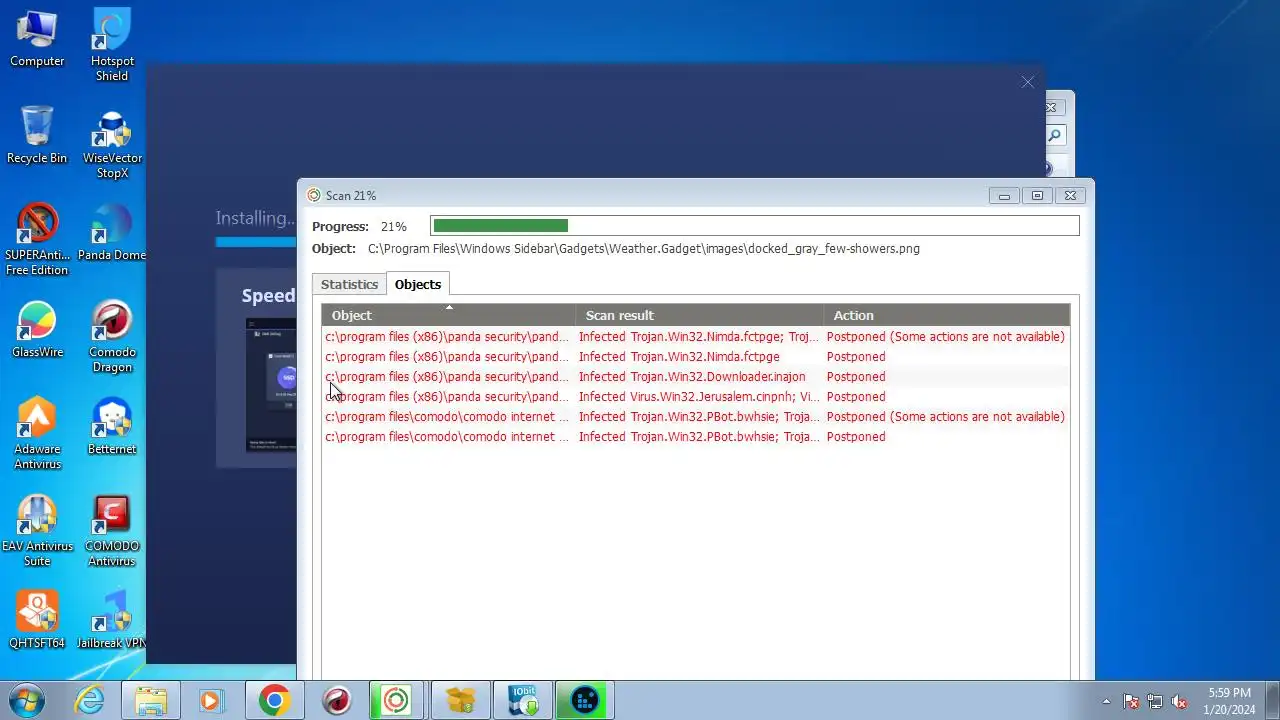Switch to the green scanner taskbar button

(397, 701)
